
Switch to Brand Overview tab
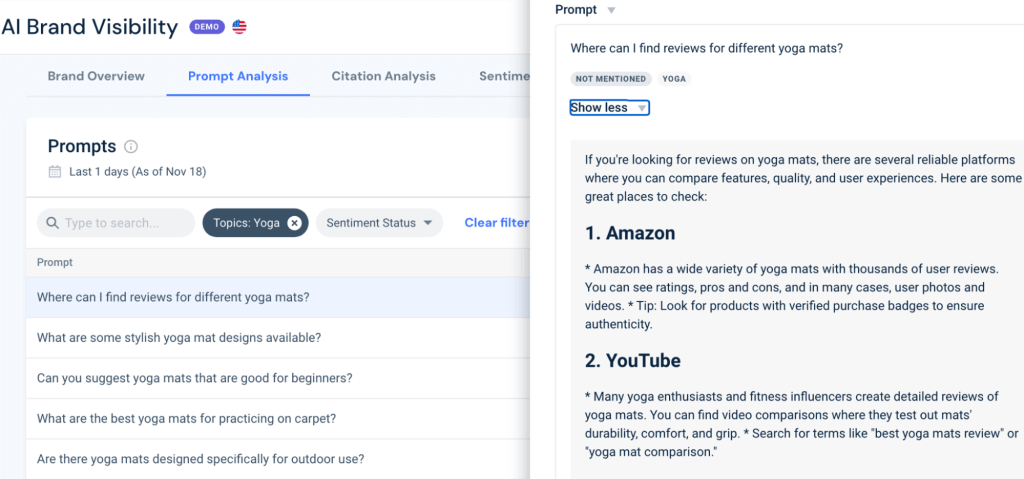point(96,76)
